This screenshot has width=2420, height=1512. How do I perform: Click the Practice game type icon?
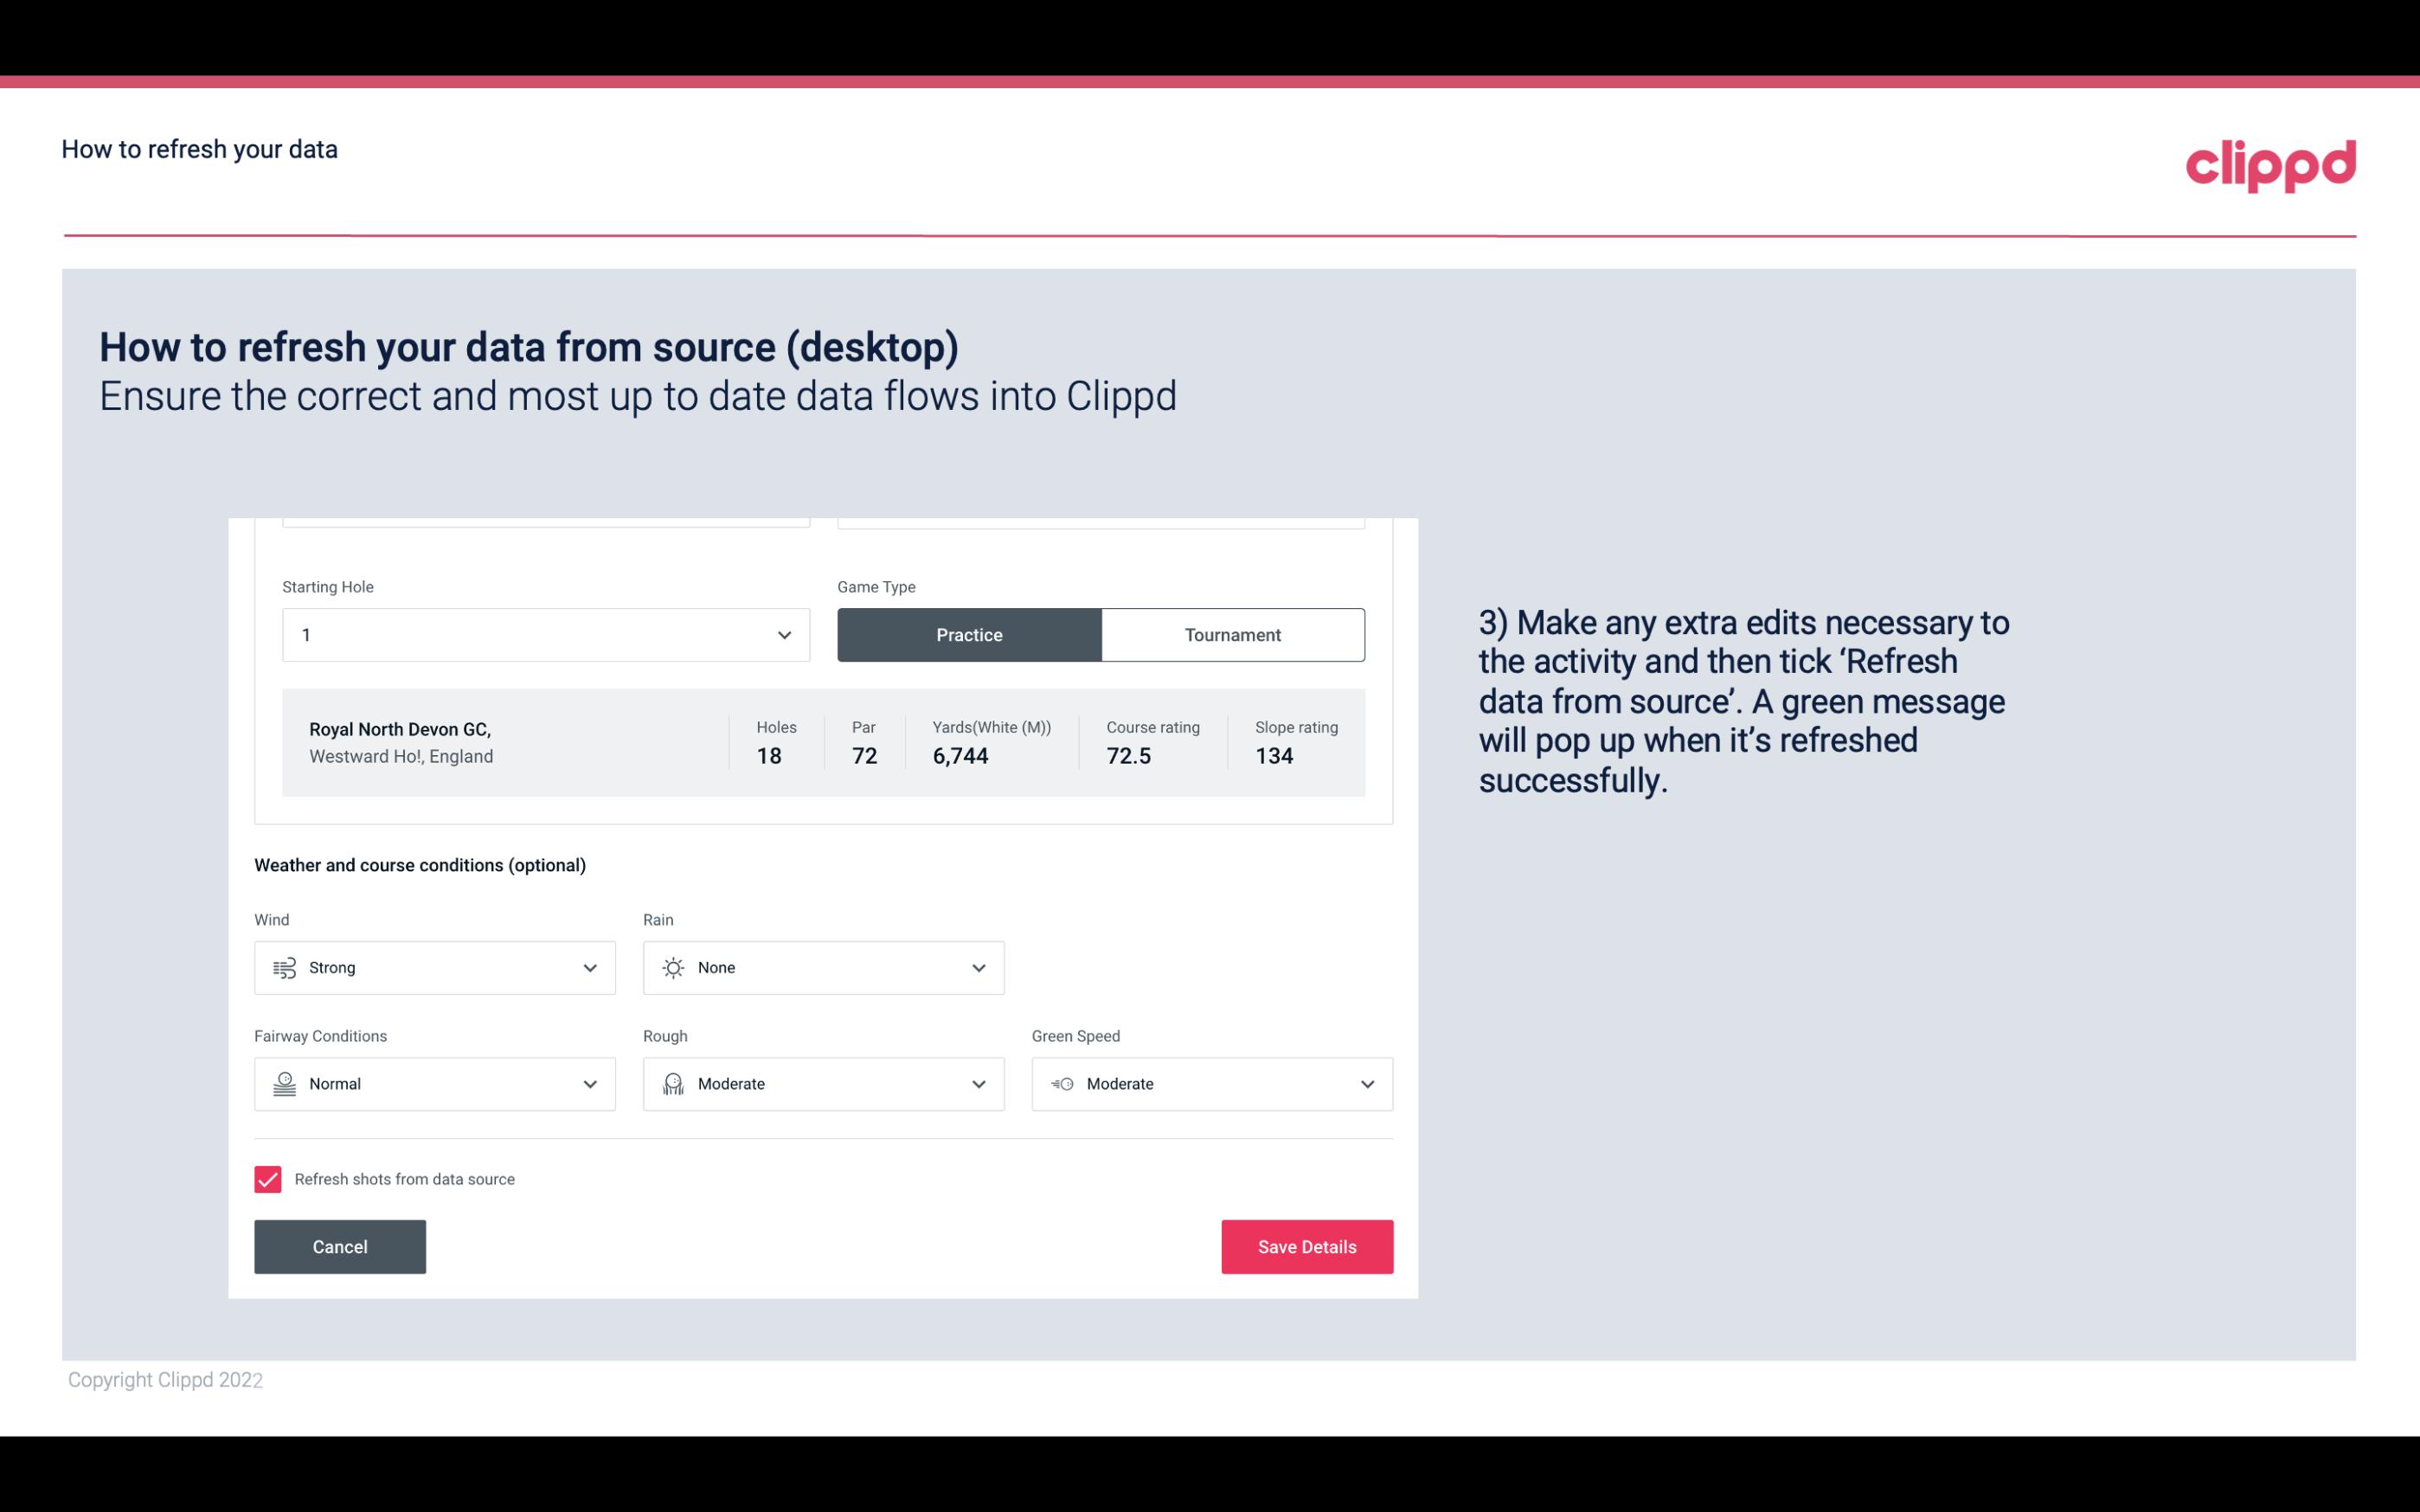[971, 634]
